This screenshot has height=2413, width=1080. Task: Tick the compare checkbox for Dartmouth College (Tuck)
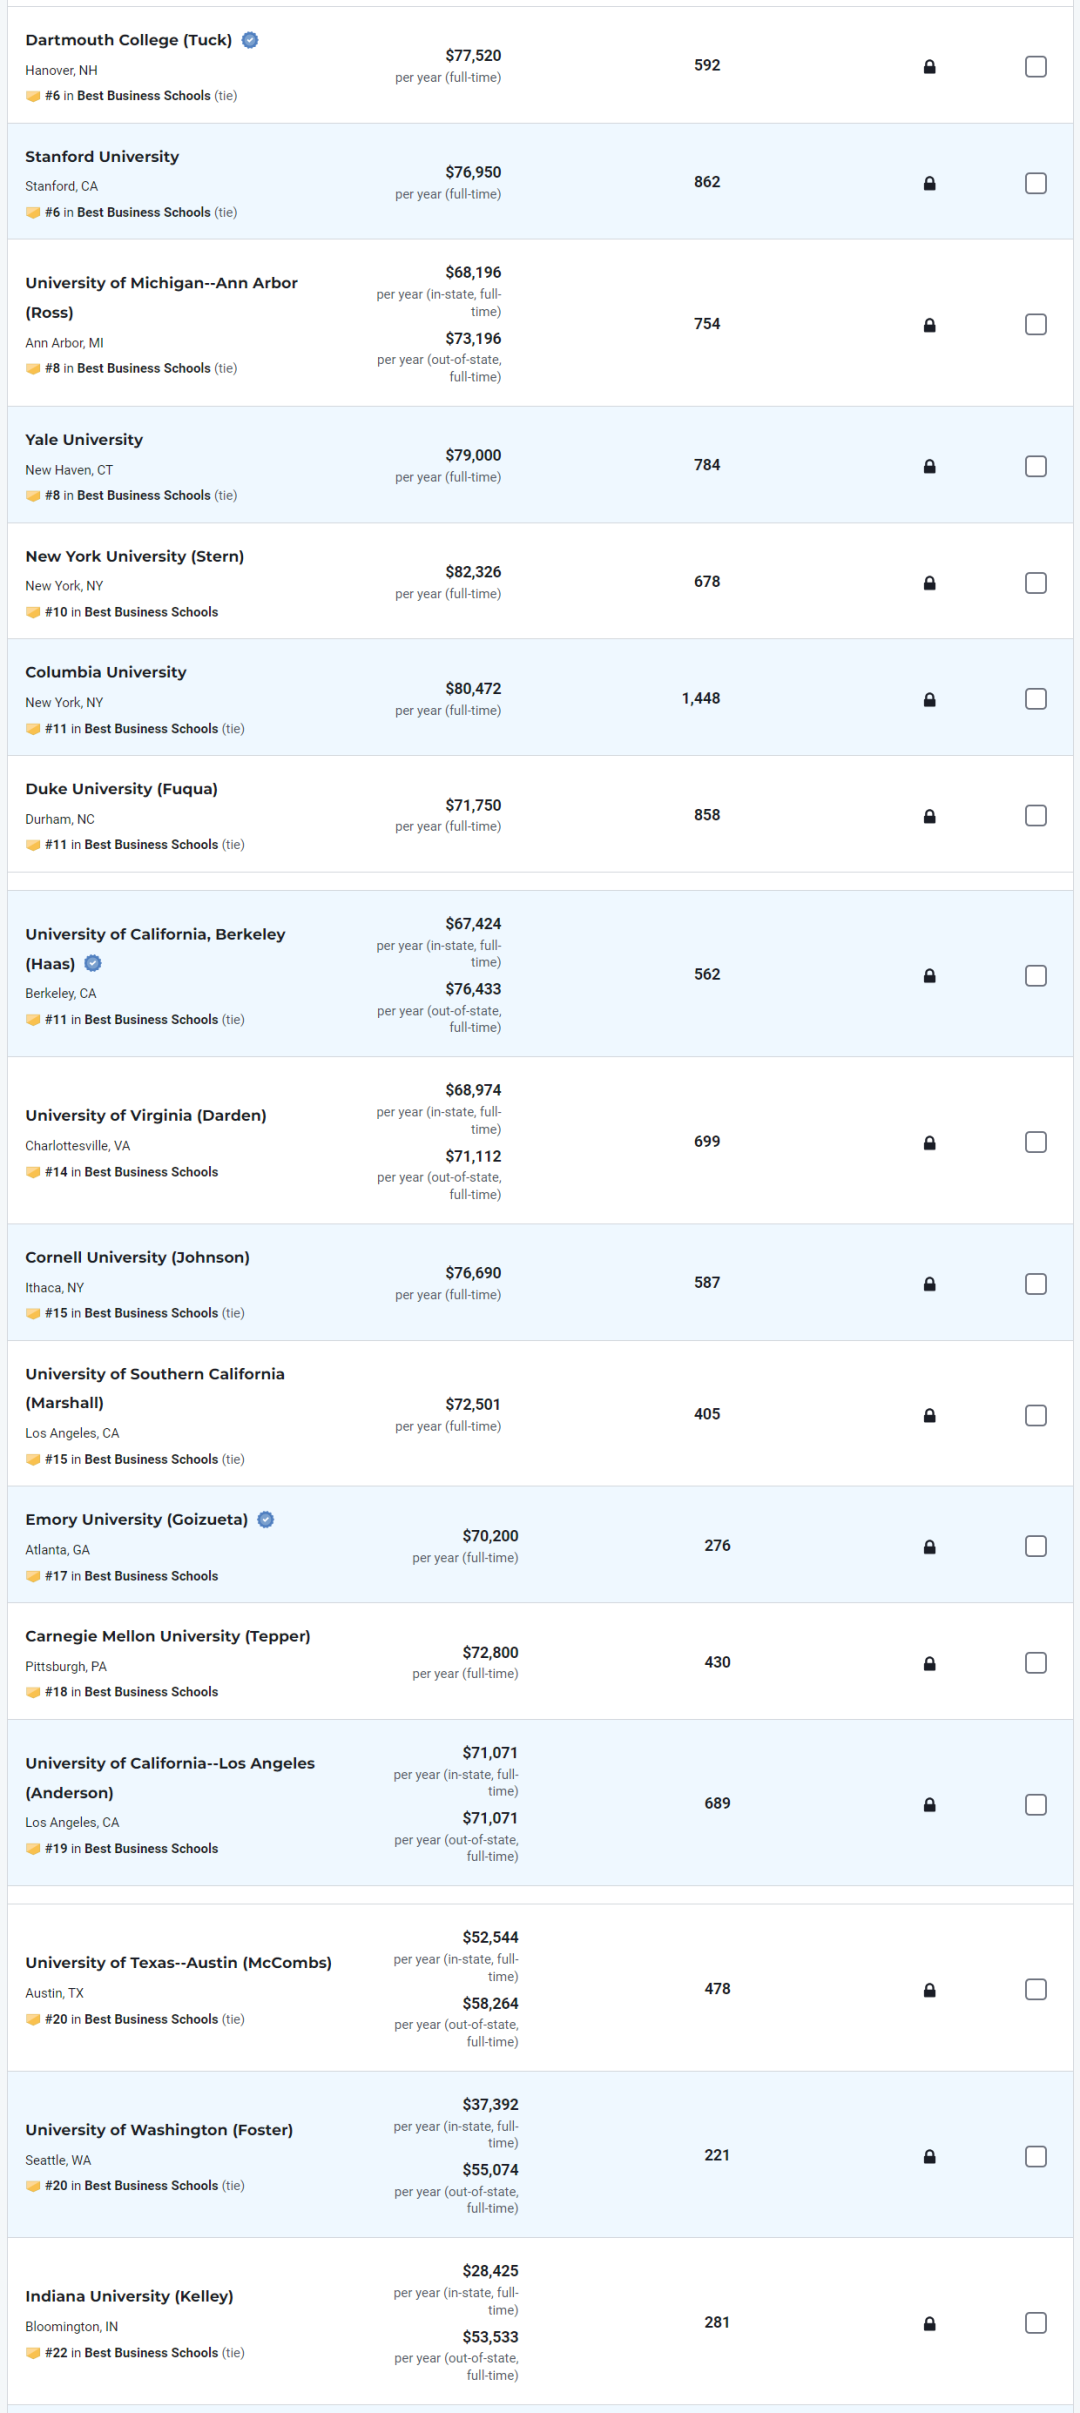pyautogui.click(x=1036, y=66)
